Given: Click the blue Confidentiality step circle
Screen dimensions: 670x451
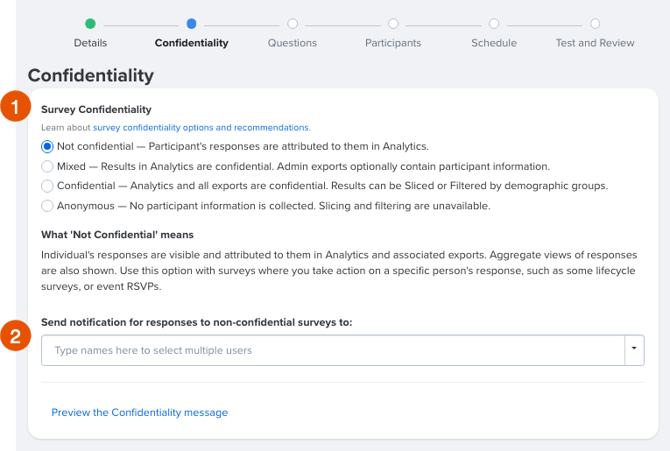Looking at the screenshot, I should click(191, 24).
